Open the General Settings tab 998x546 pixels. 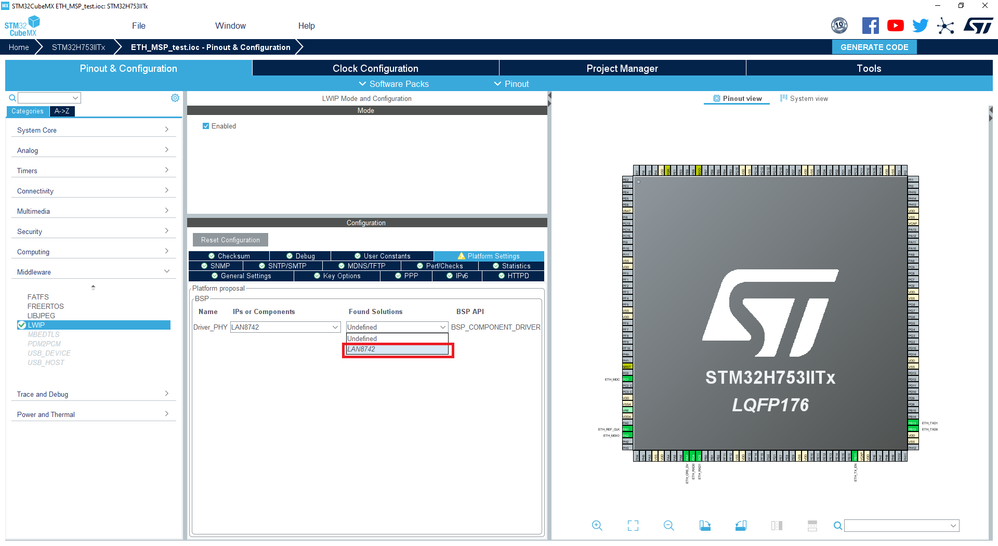tap(241, 276)
